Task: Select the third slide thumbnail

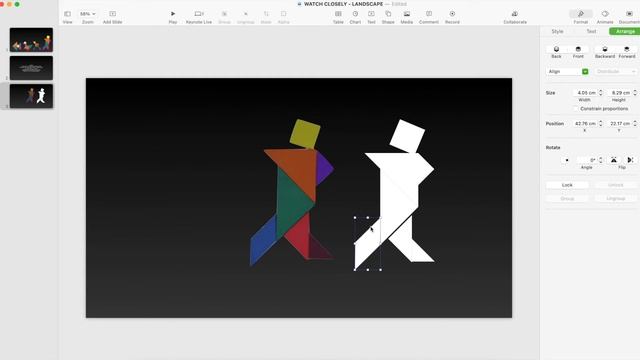Action: 31,96
